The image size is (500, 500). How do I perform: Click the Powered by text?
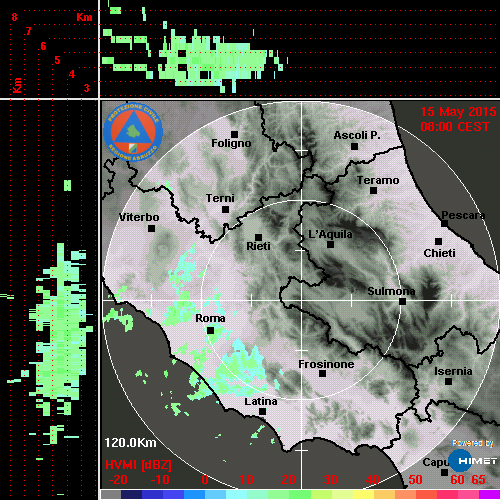[473, 443]
